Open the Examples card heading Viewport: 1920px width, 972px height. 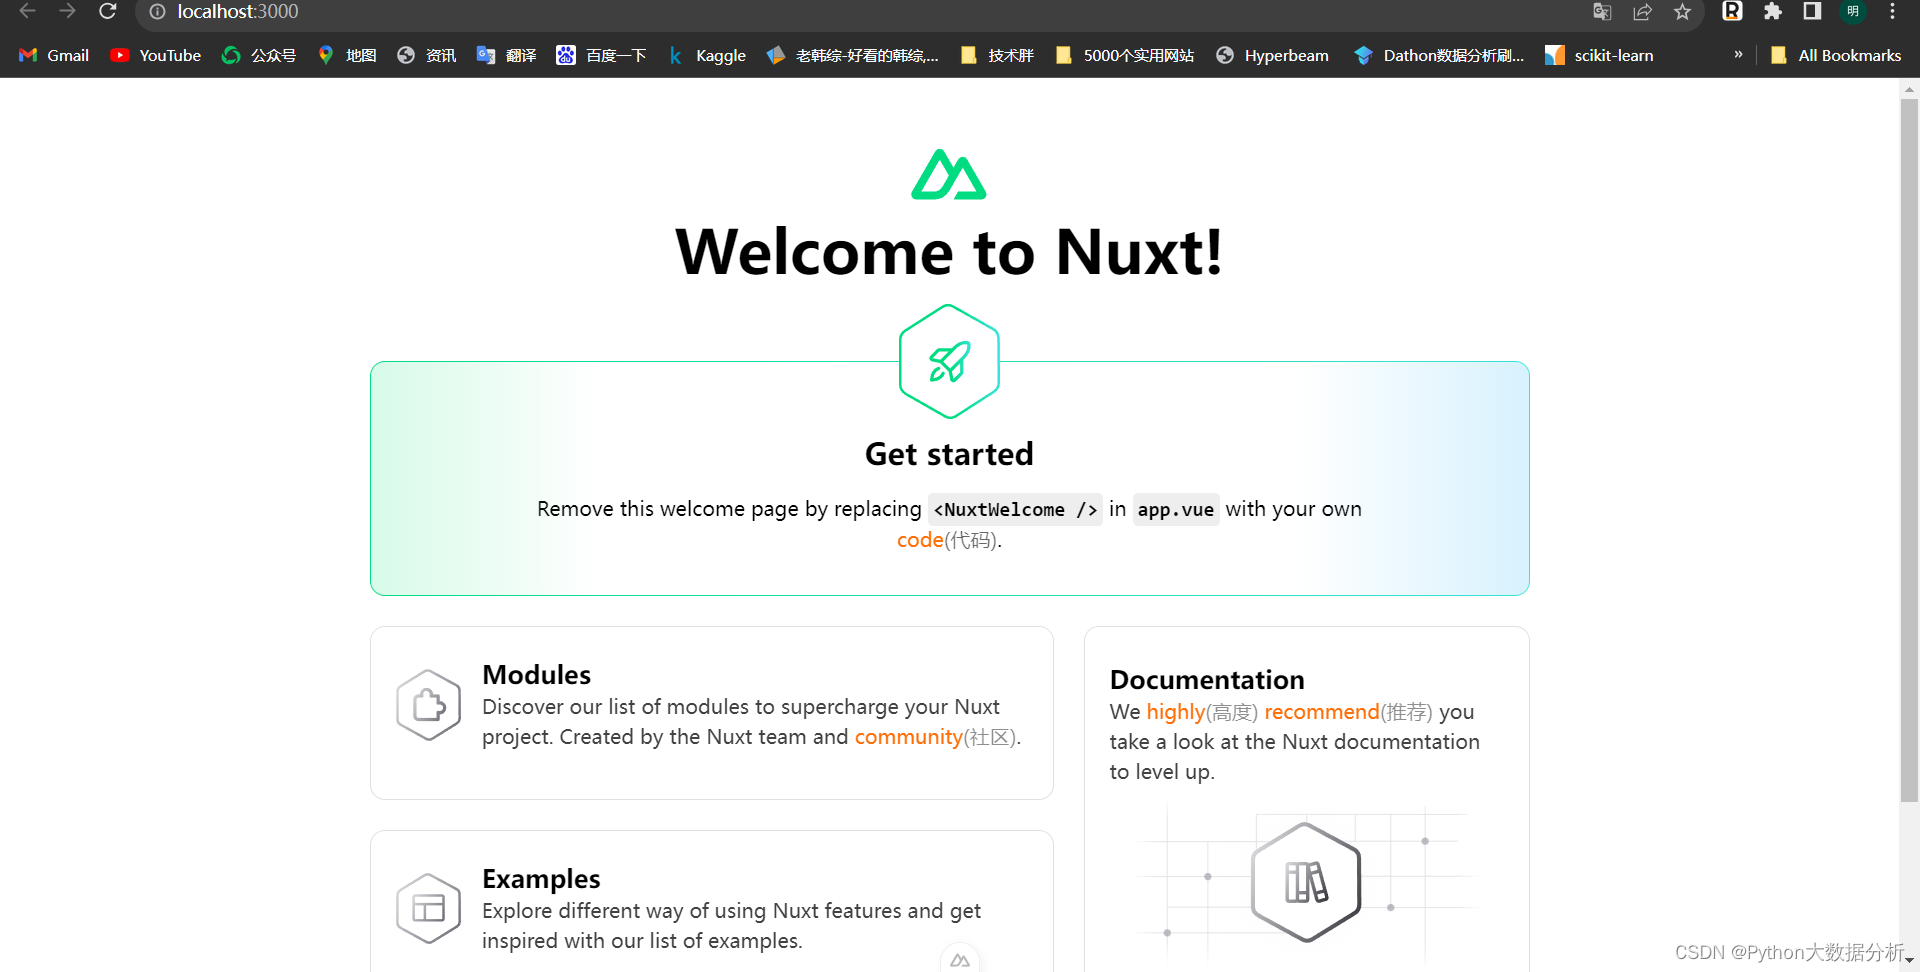point(541,879)
